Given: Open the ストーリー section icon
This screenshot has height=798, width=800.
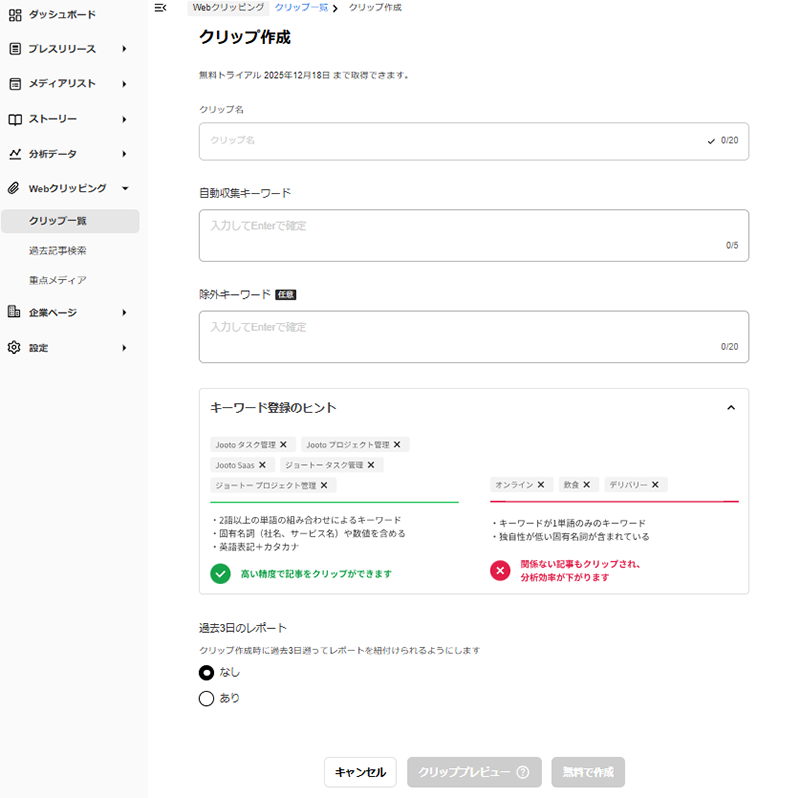Looking at the screenshot, I should click(x=15, y=119).
